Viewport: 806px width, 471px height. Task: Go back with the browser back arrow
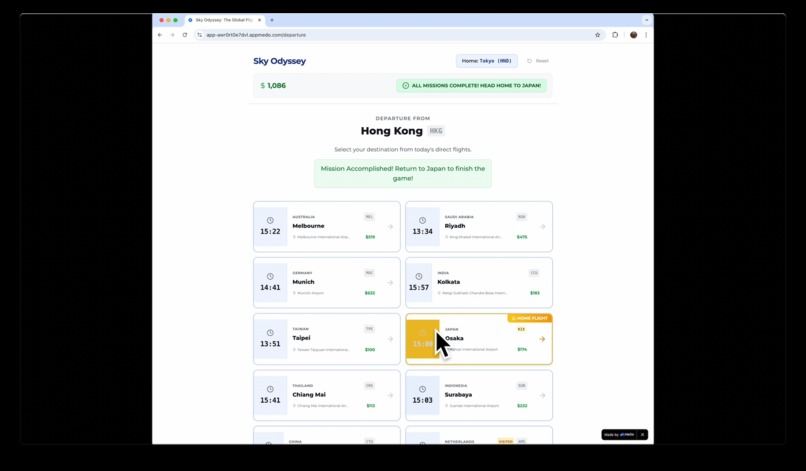(x=160, y=35)
